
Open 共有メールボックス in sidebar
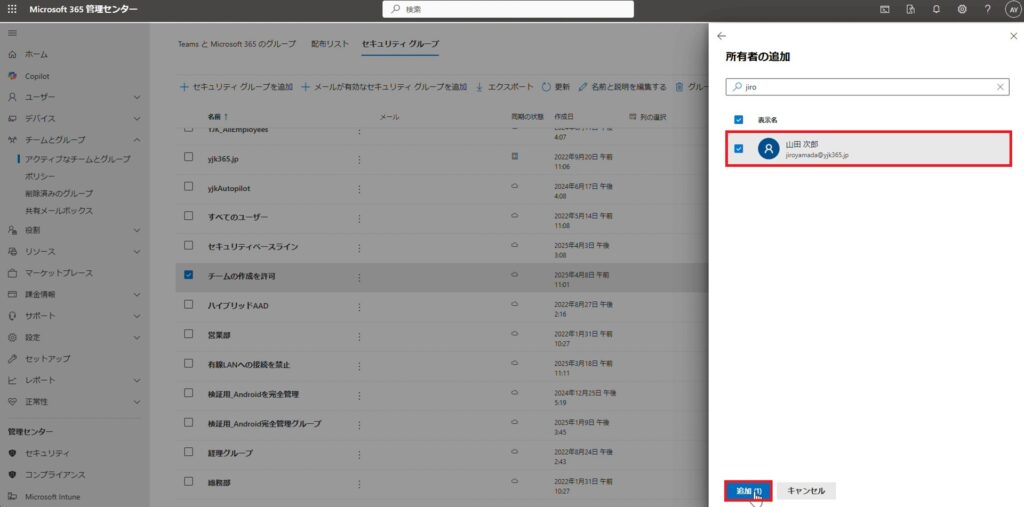pyautogui.click(x=59, y=211)
